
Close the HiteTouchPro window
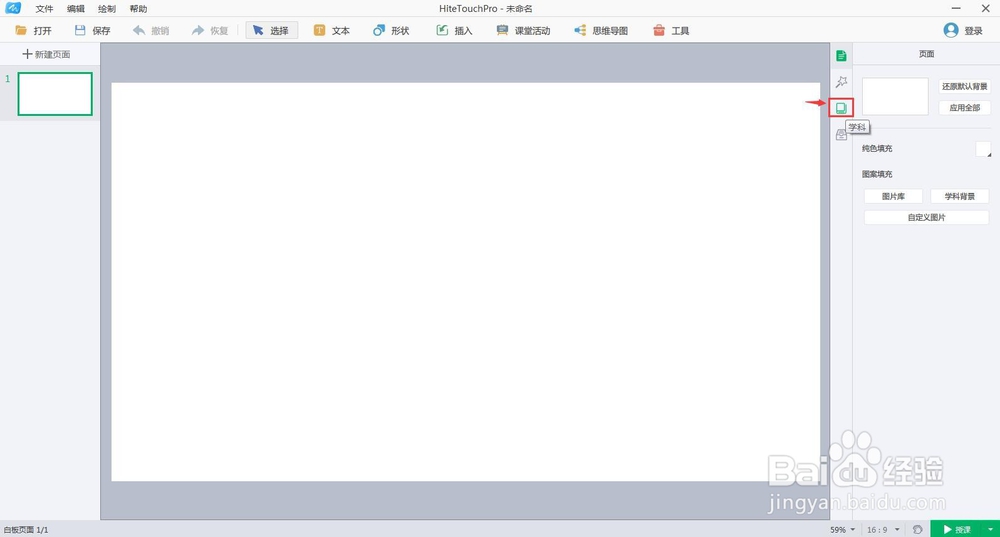click(985, 8)
